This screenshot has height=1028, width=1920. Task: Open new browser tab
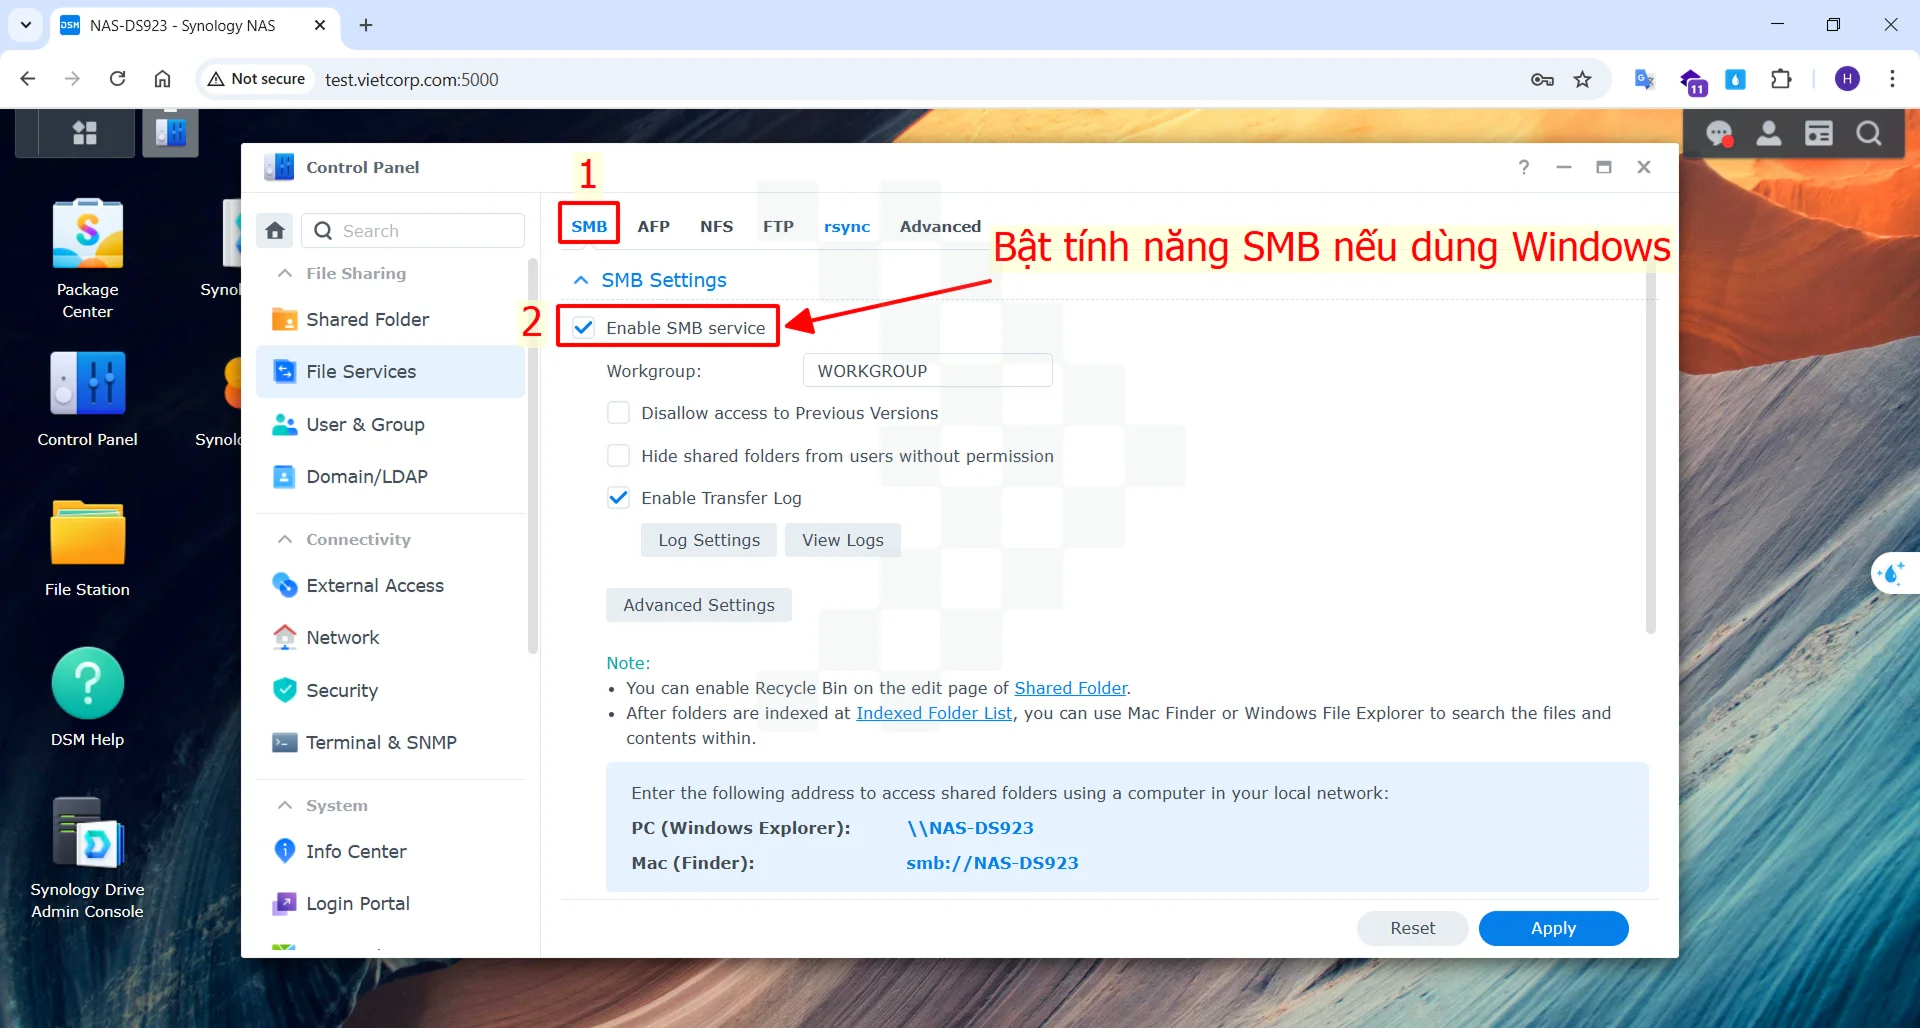pyautogui.click(x=366, y=25)
